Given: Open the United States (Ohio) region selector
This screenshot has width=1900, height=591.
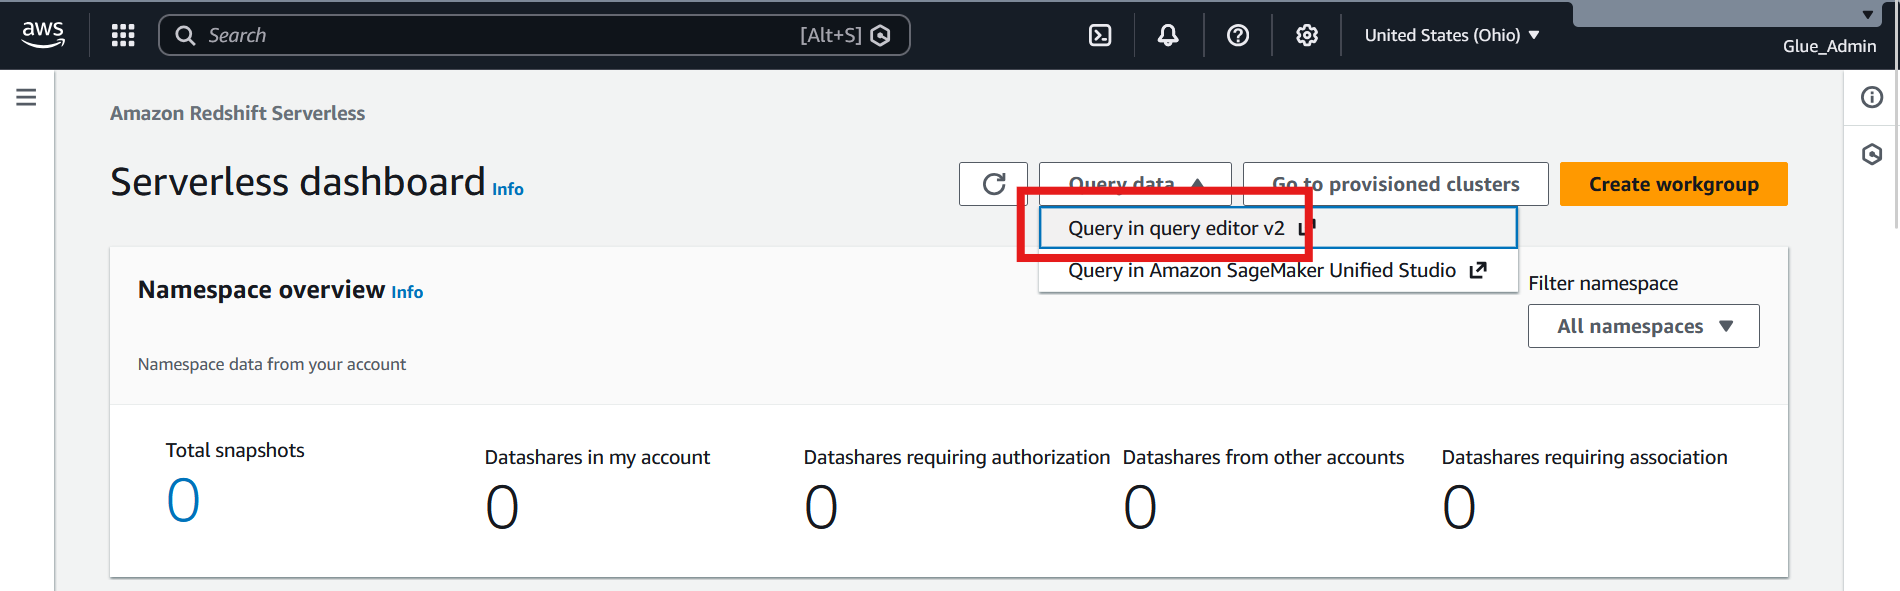Looking at the screenshot, I should (x=1452, y=35).
